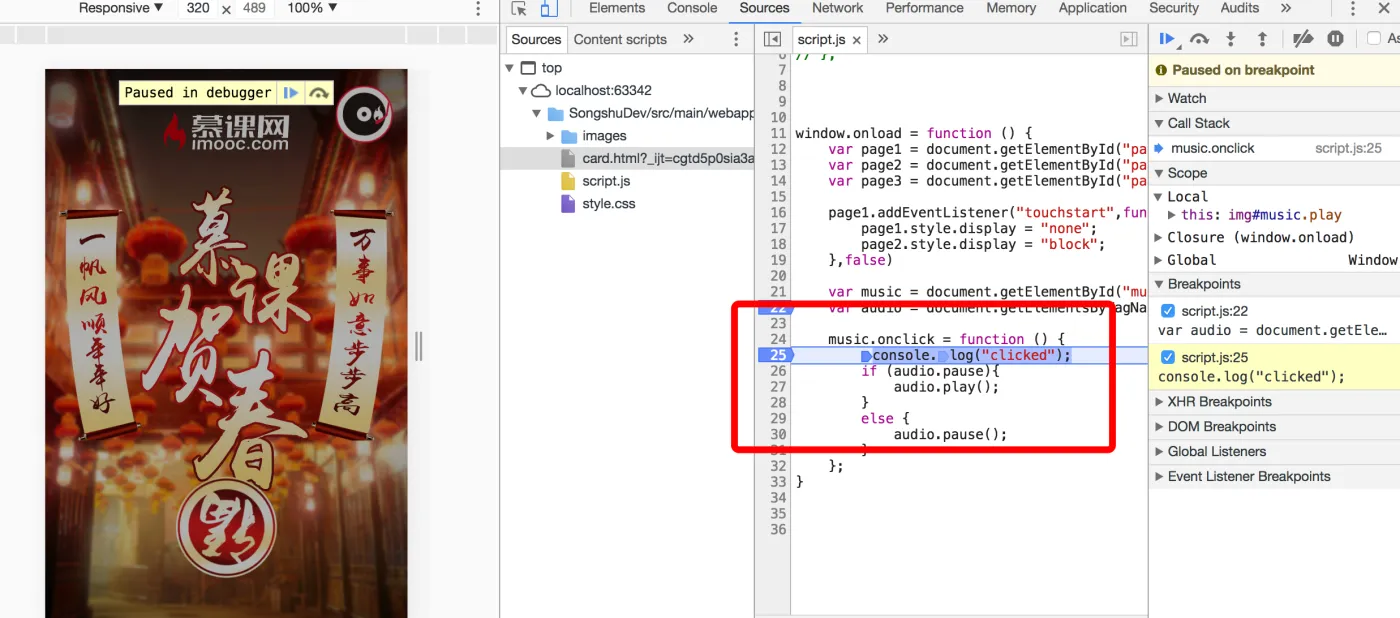Open the Responsive device dropdown
The width and height of the screenshot is (1400, 618).
tap(121, 8)
